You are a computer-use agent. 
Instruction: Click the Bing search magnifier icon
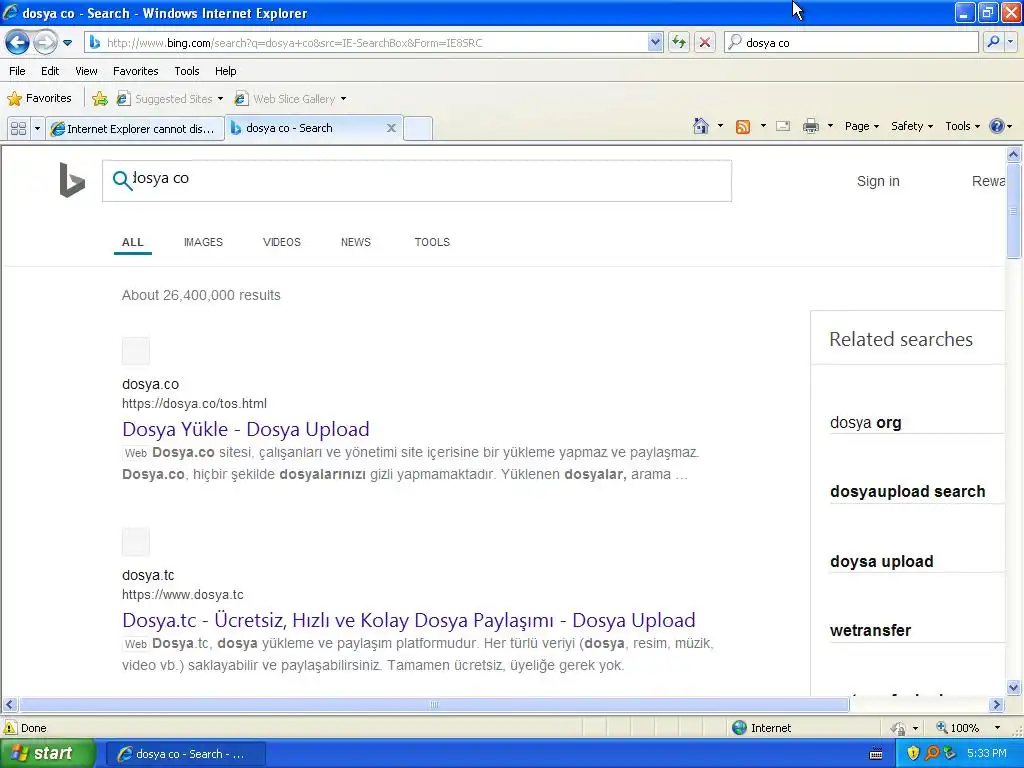(x=122, y=180)
